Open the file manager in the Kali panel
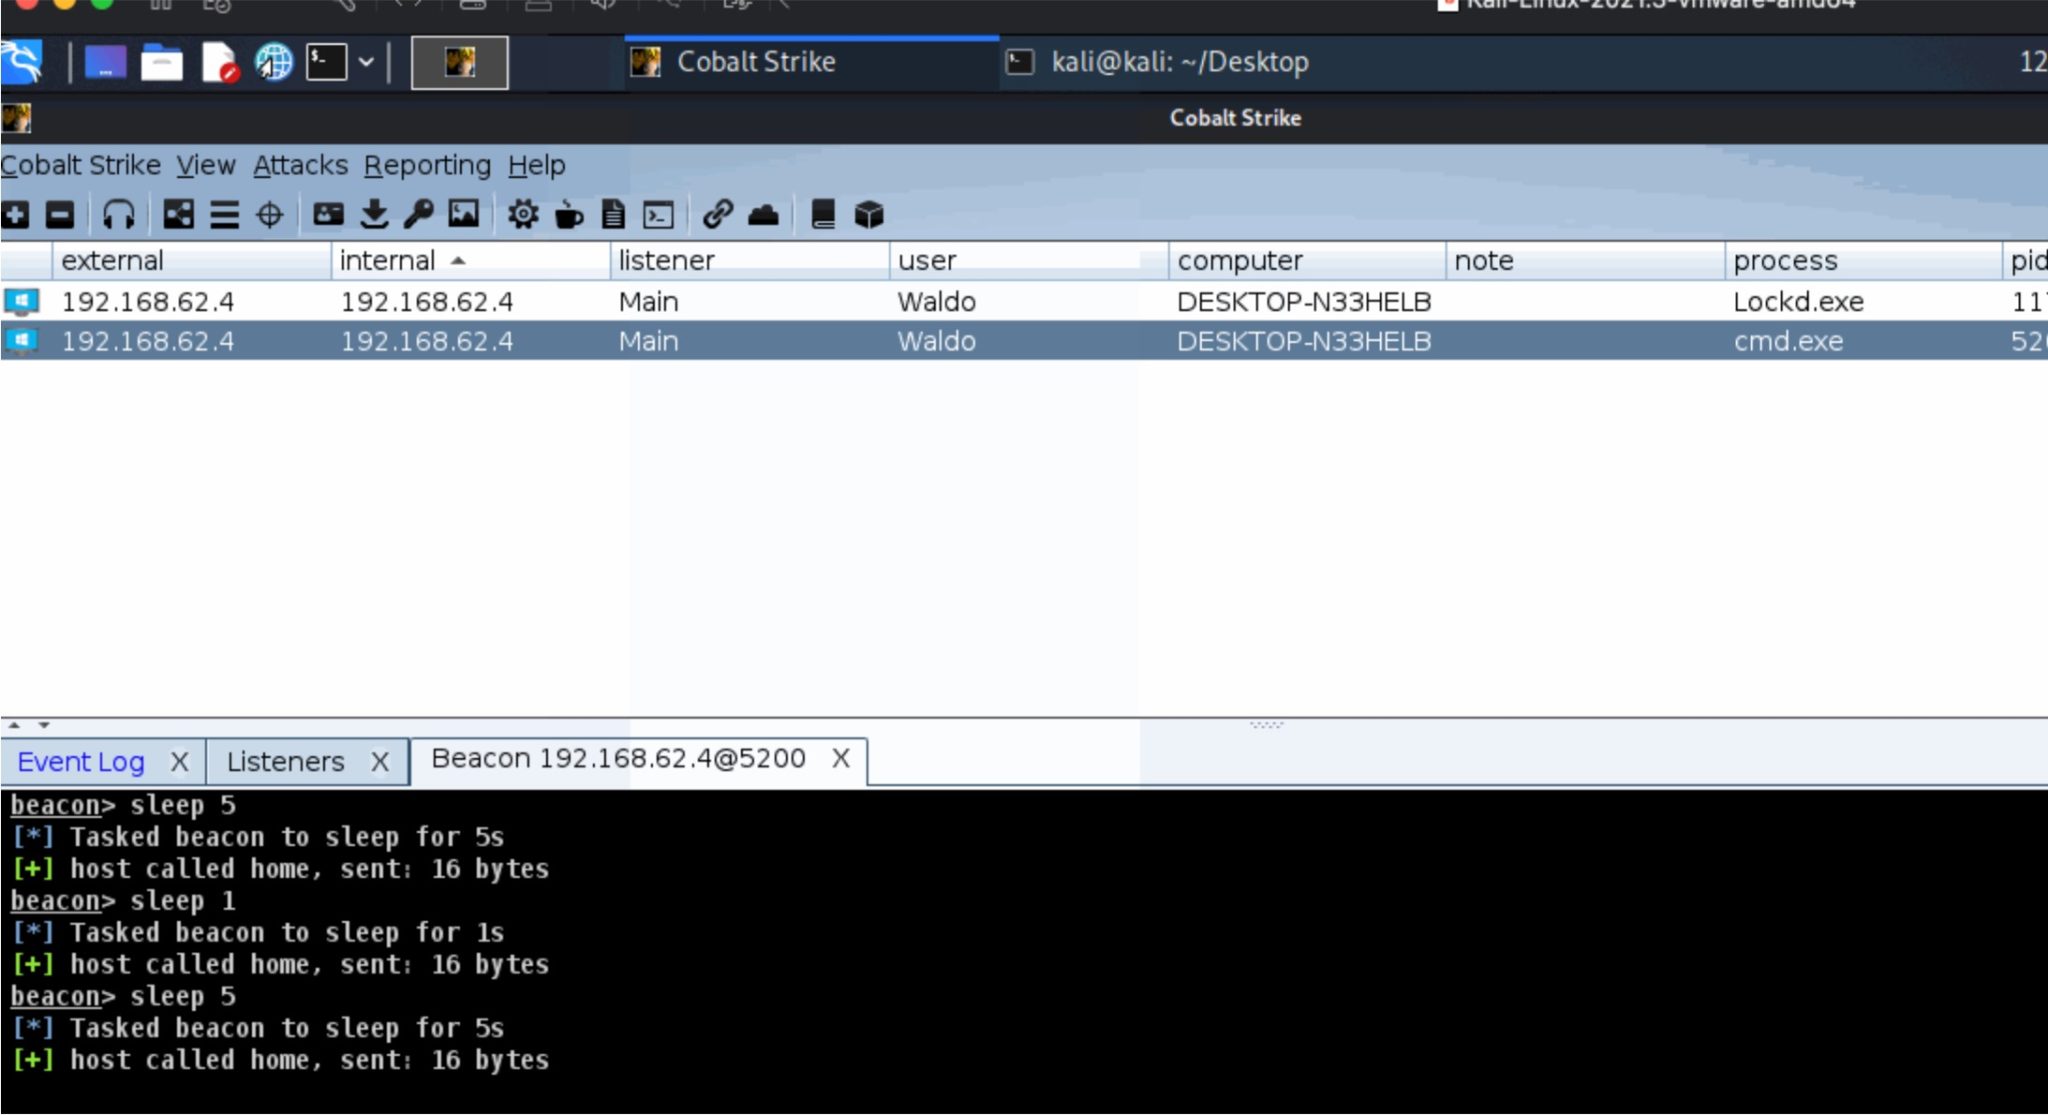2048x1115 pixels. tap(162, 62)
